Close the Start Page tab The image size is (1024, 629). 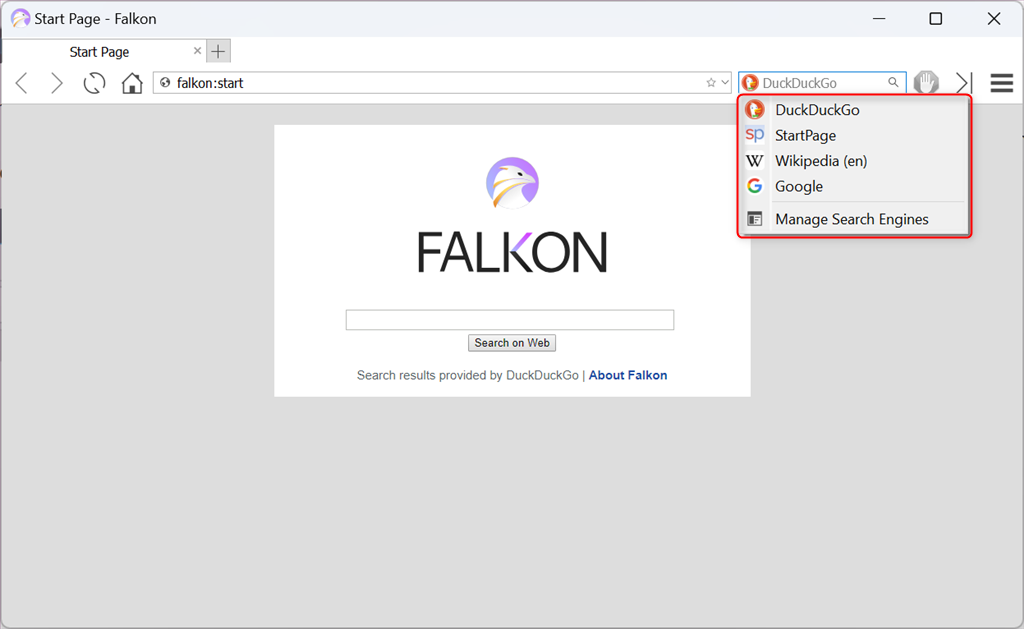tap(197, 51)
